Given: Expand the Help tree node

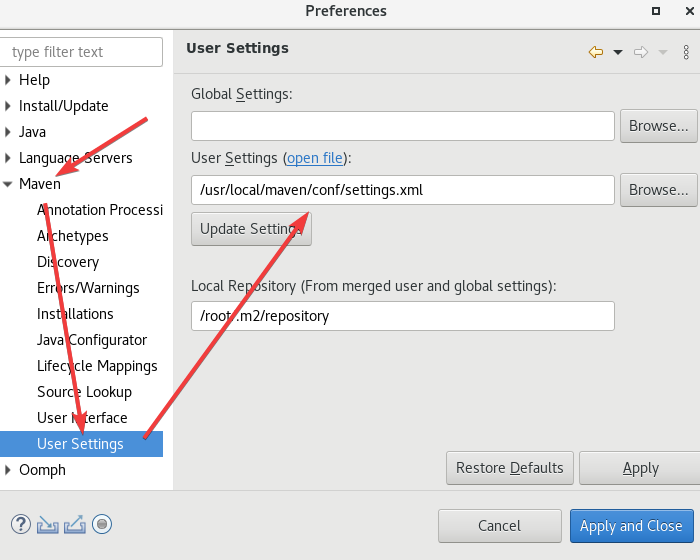Looking at the screenshot, I should click(x=8, y=80).
